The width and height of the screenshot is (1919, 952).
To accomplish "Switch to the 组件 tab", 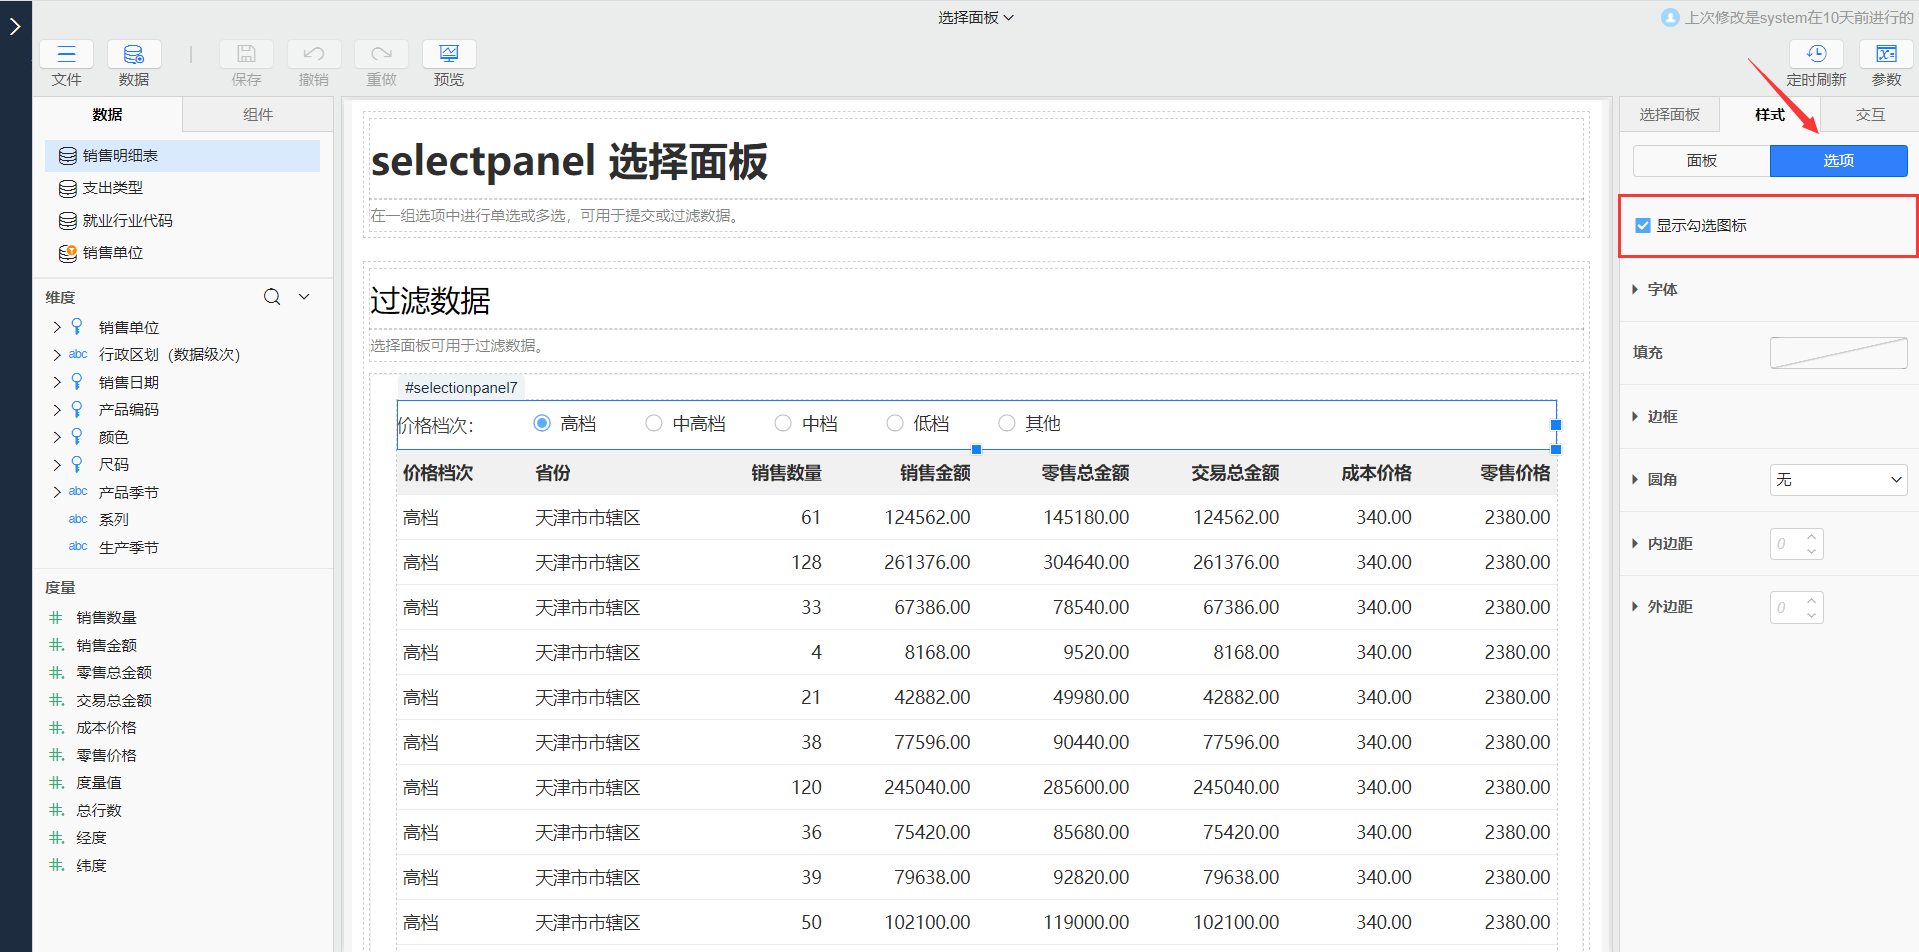I will pos(258,115).
